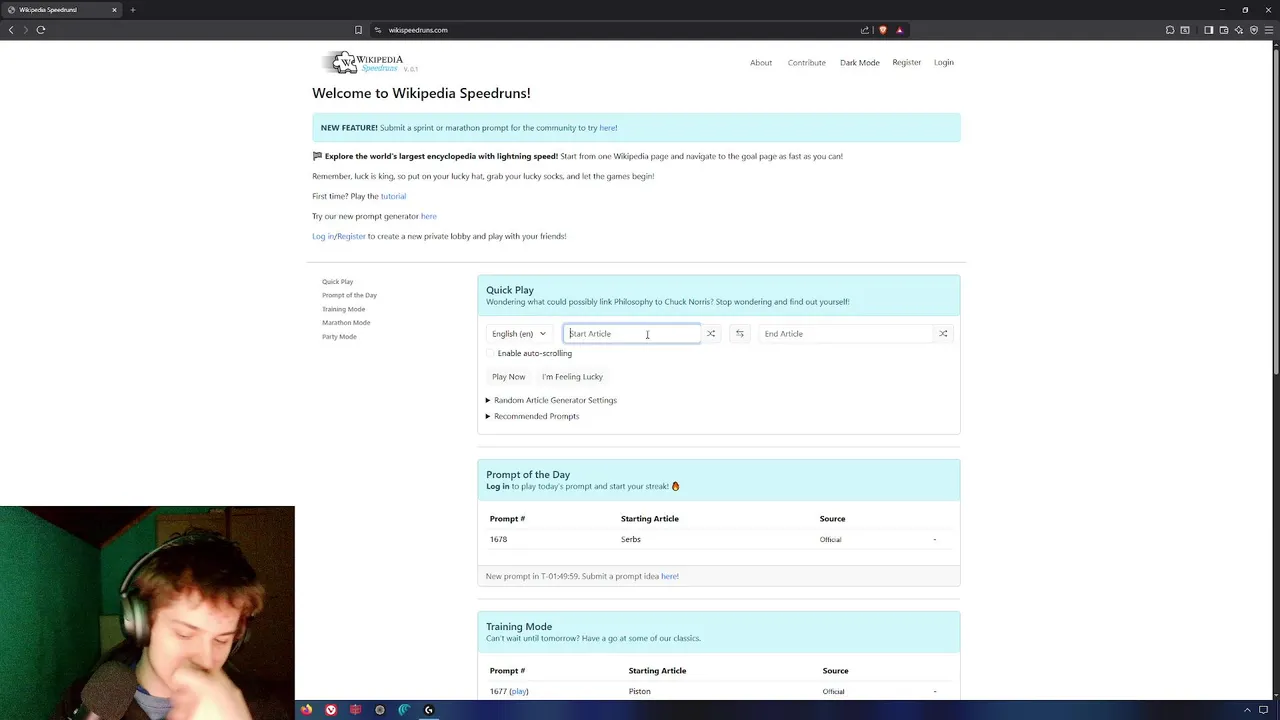Reload the page
This screenshot has height=720, width=1280.
pos(41,30)
